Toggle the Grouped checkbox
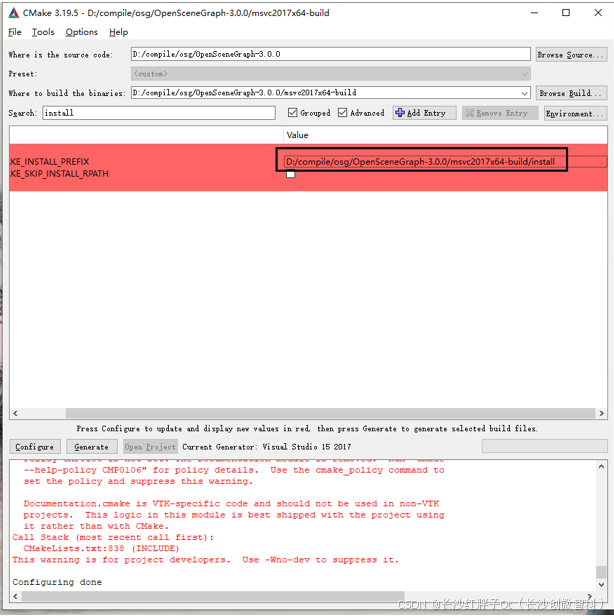Viewport: 614px width, 616px height. click(292, 113)
